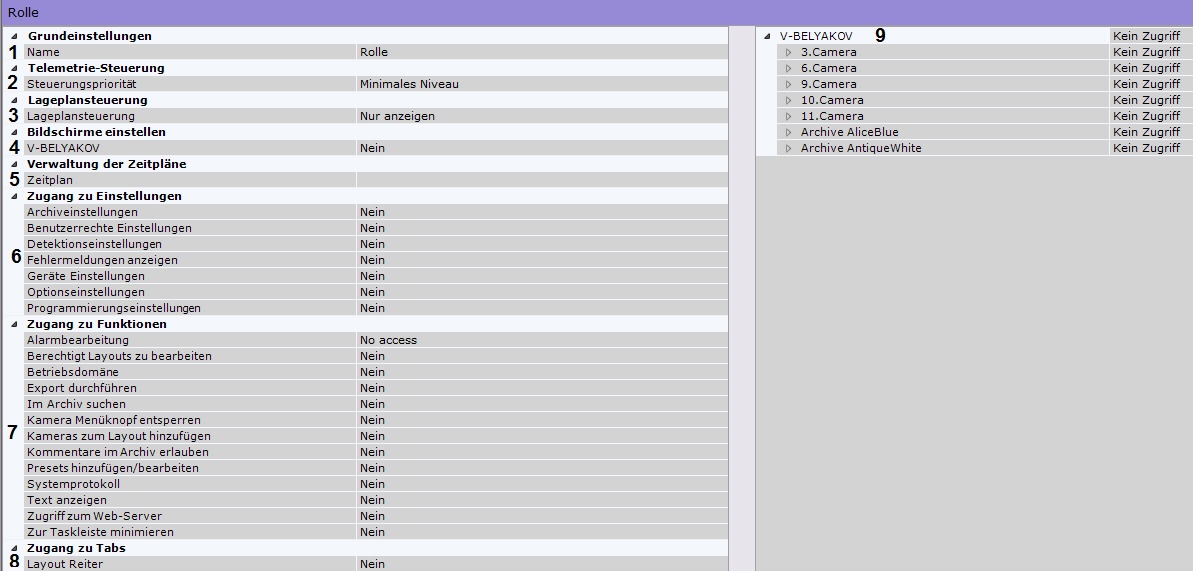Collapse the V-BELYAKOV tree in right panel
This screenshot has height=571, width=1193.
(767, 36)
